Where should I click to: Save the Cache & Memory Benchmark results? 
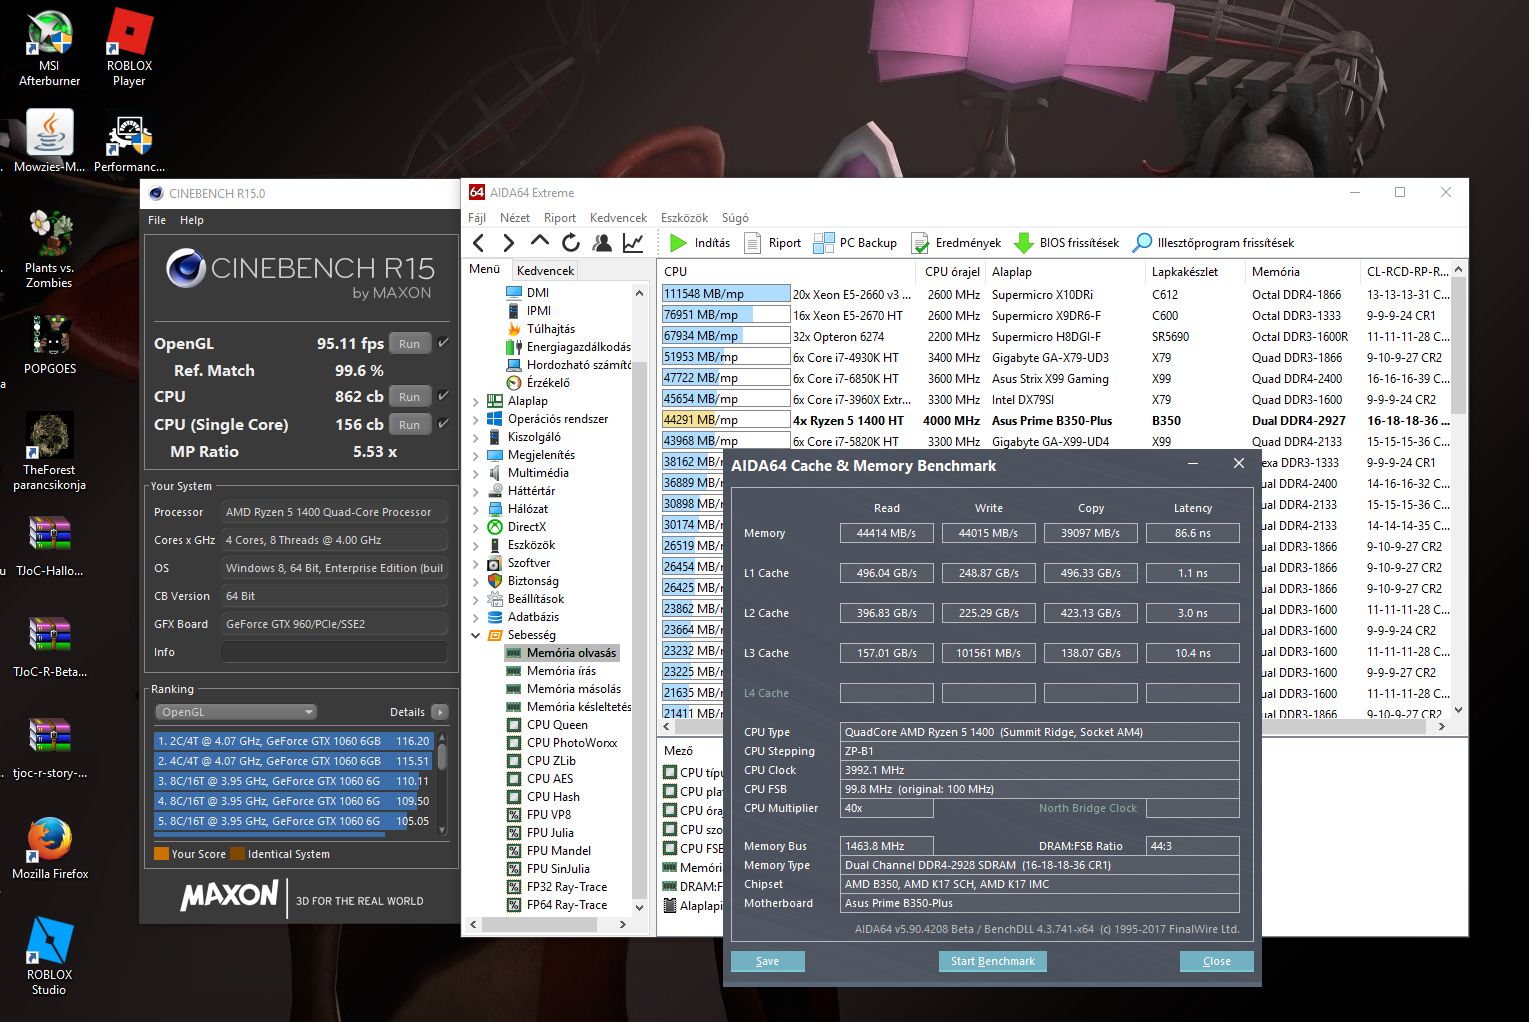tap(767, 961)
